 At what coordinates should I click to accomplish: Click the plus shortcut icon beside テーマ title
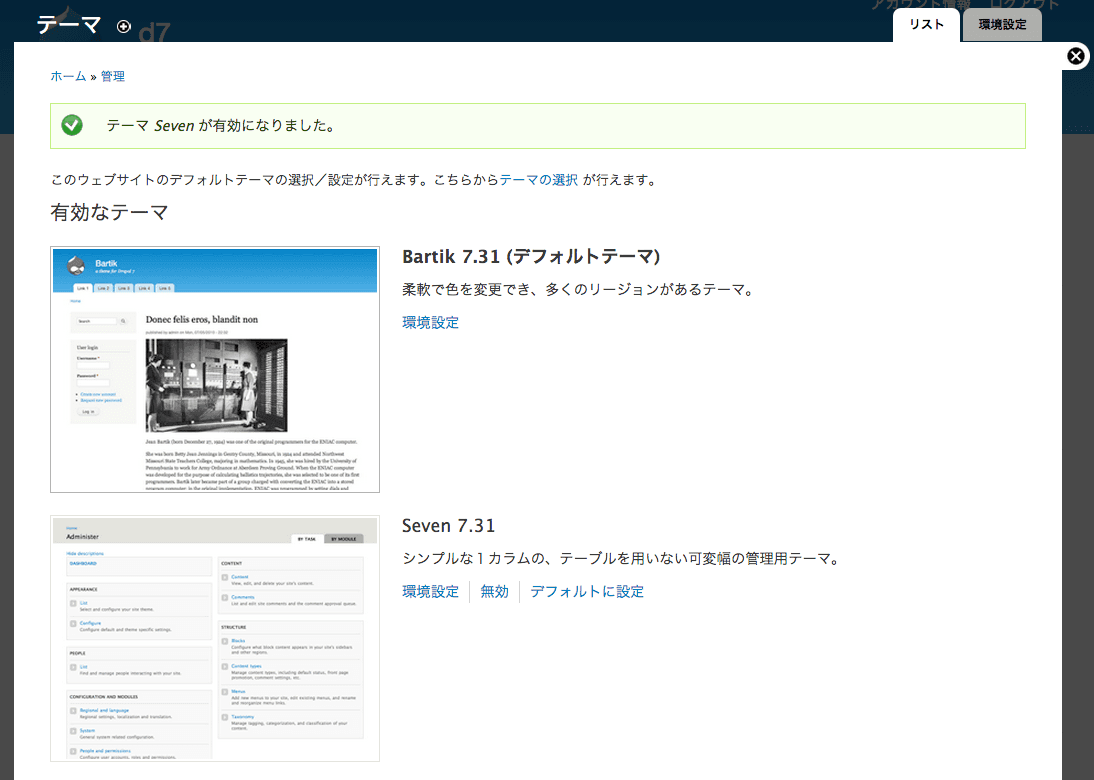point(123,27)
